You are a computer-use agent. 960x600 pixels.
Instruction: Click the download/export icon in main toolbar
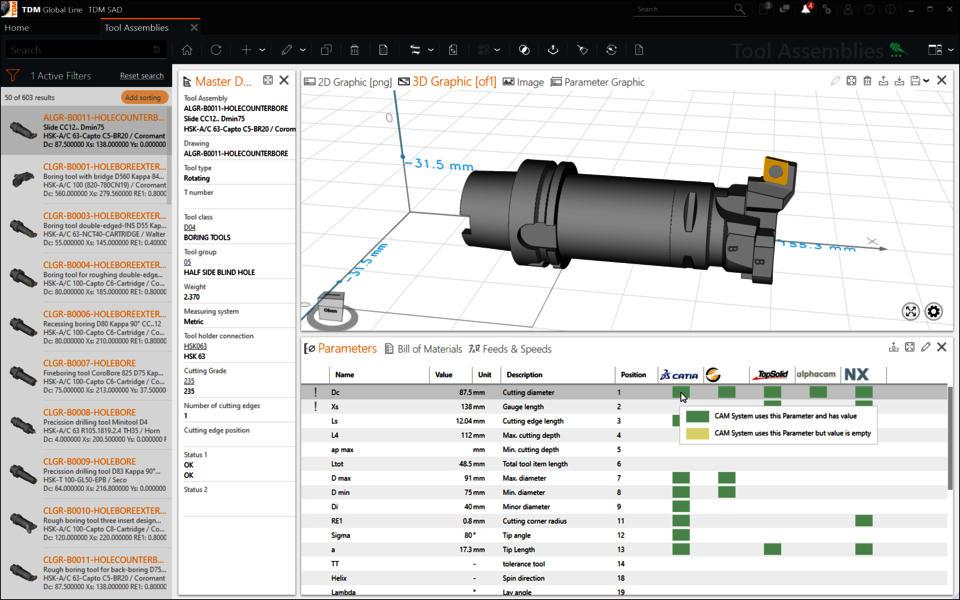point(553,50)
